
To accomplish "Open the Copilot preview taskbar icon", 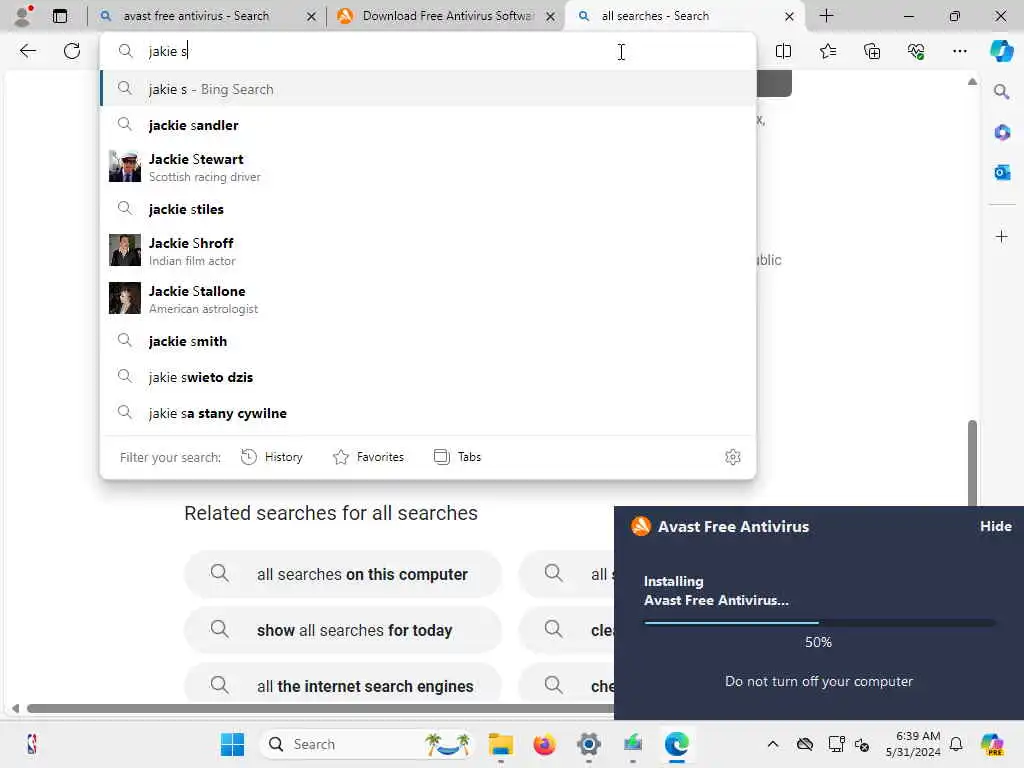I will tap(992, 744).
